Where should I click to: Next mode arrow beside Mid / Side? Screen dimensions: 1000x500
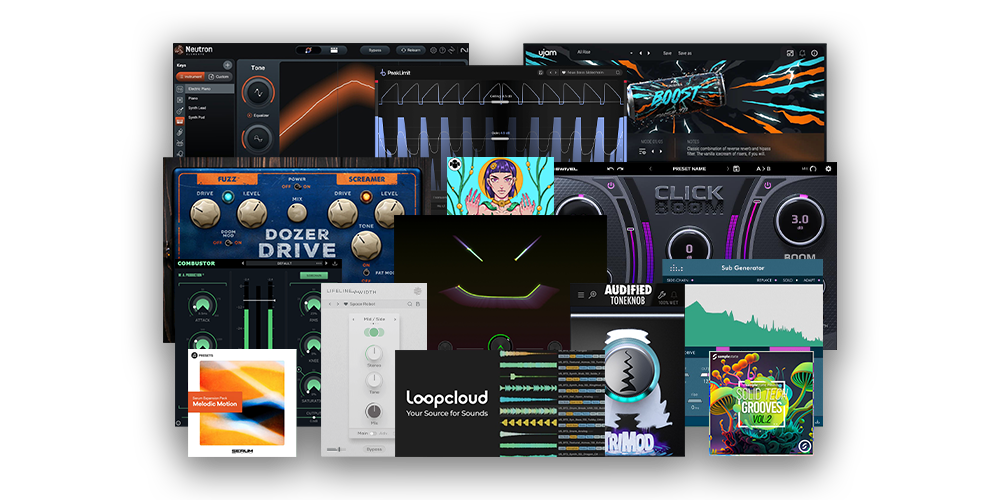(x=395, y=319)
